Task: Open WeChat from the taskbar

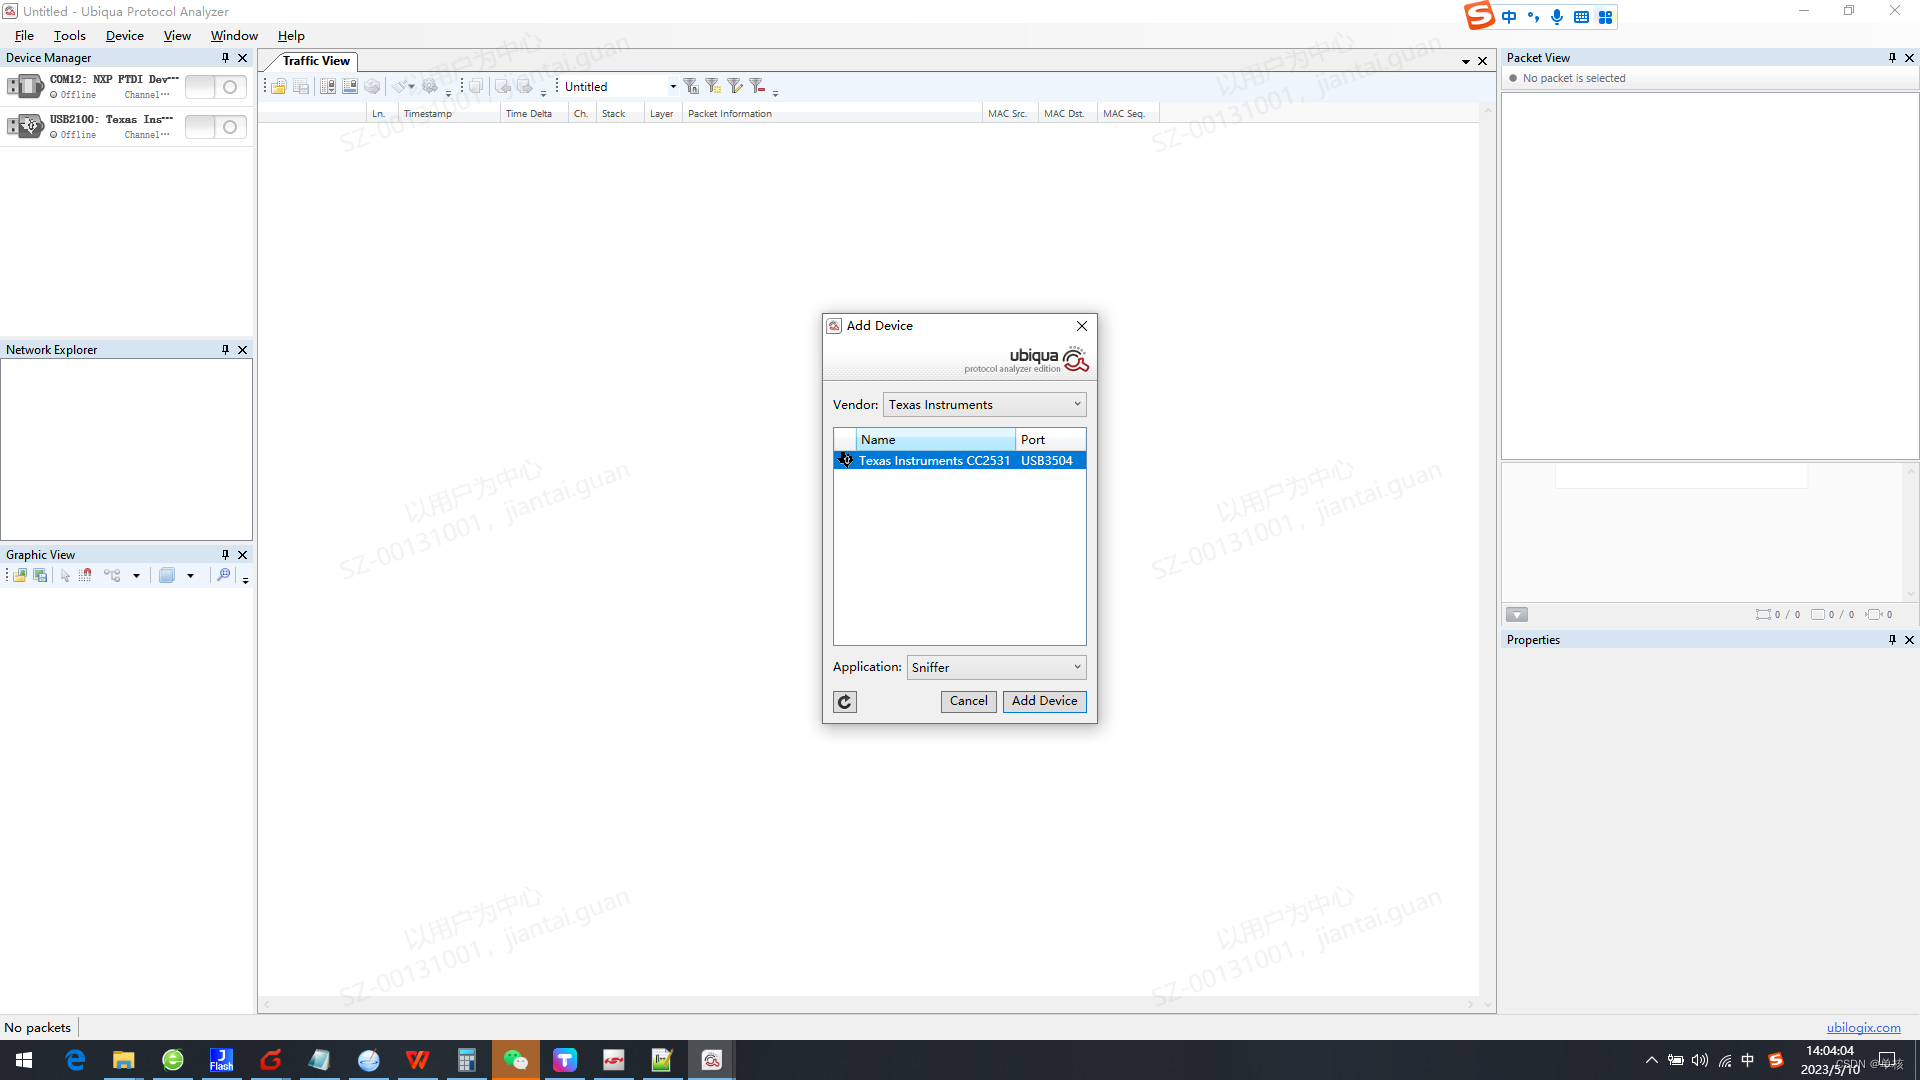Action: [516, 1060]
